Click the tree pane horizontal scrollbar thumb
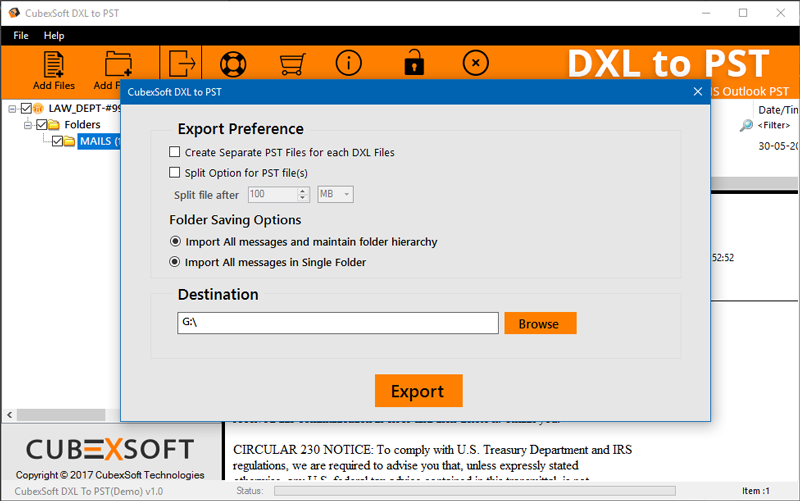 61,415
